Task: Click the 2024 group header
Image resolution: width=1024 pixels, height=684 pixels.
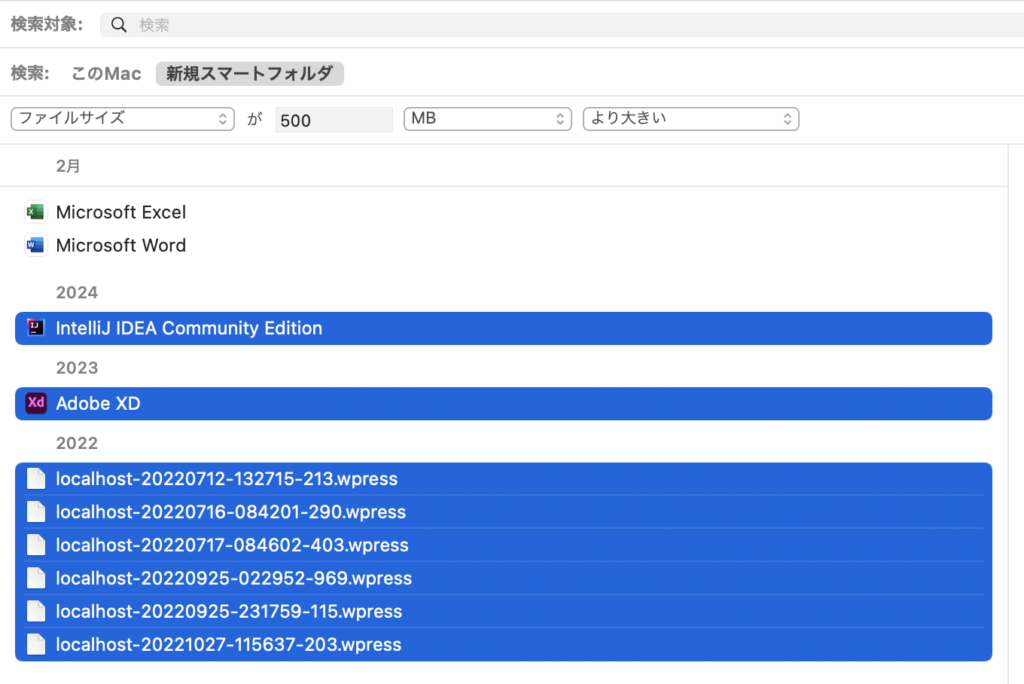Action: click(77, 292)
